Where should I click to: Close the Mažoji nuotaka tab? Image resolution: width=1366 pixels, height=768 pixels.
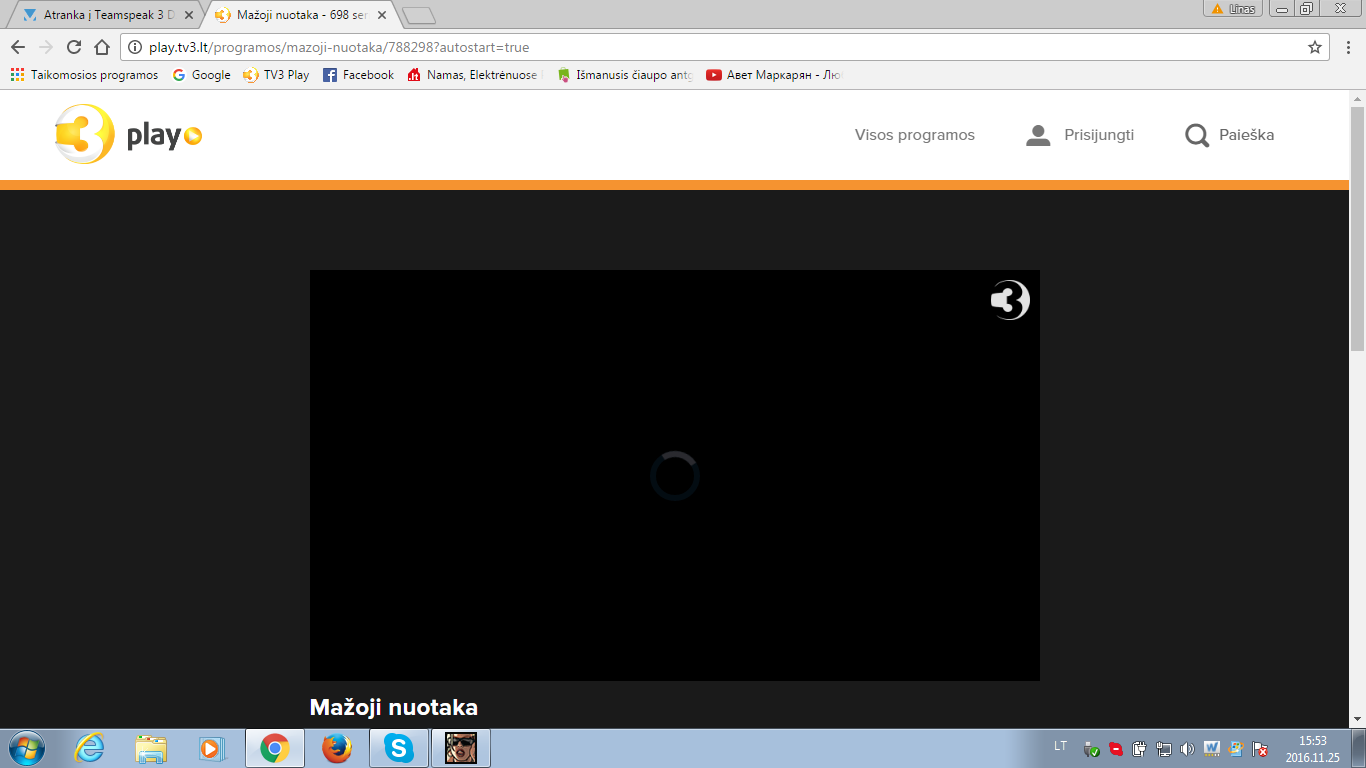[381, 15]
